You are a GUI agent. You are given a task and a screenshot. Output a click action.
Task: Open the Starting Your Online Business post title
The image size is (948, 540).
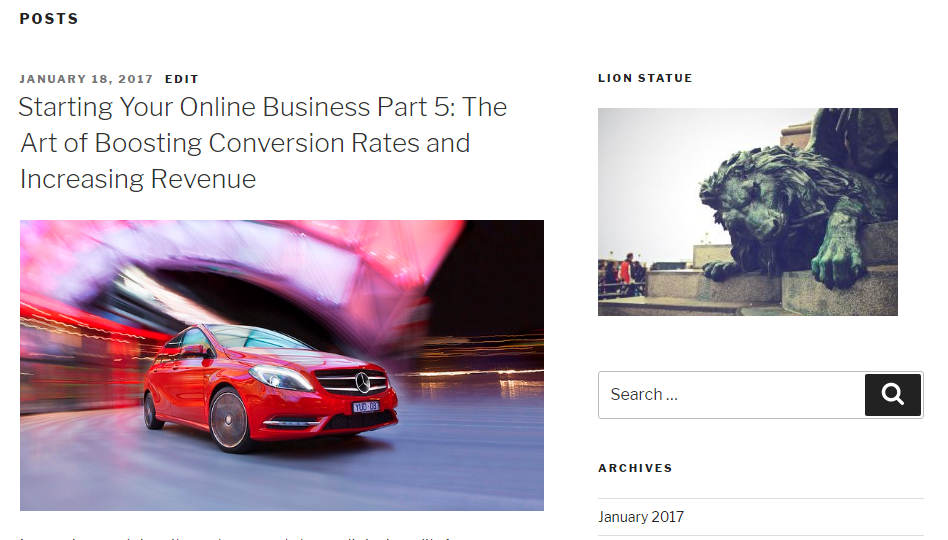(x=262, y=143)
